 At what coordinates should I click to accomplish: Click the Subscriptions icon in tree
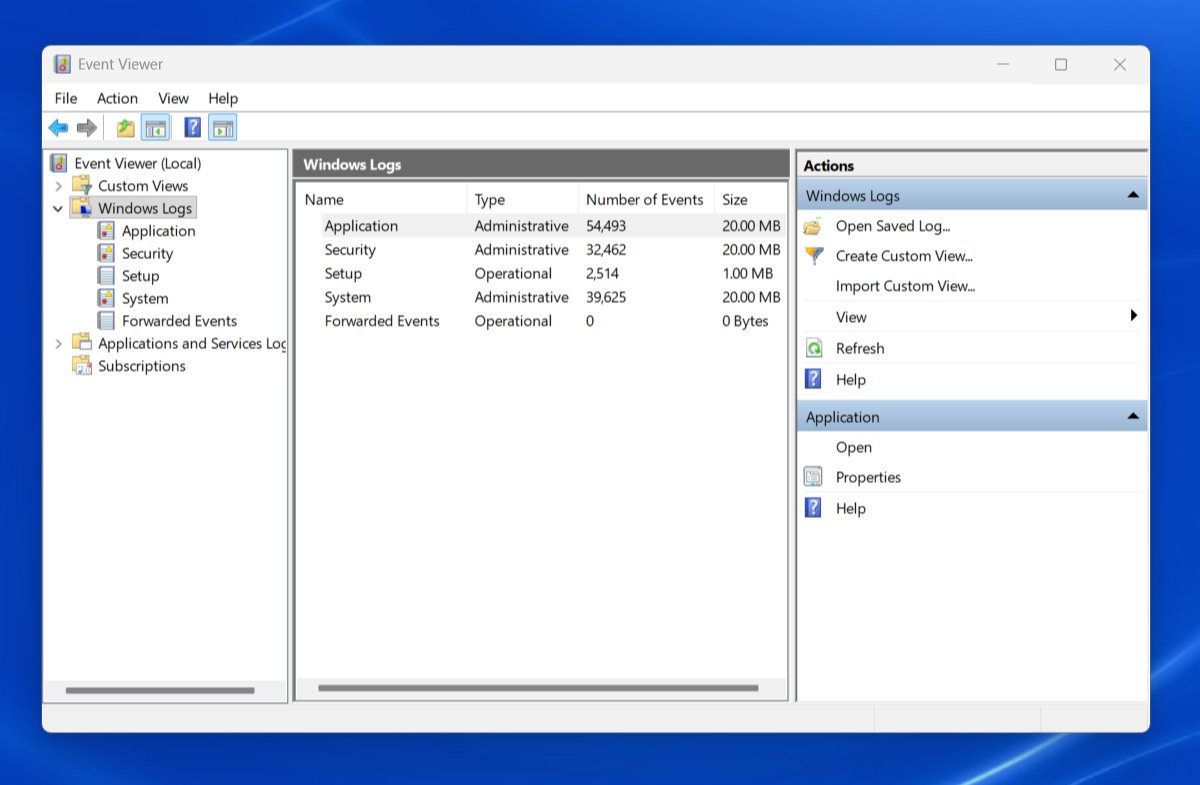point(82,366)
